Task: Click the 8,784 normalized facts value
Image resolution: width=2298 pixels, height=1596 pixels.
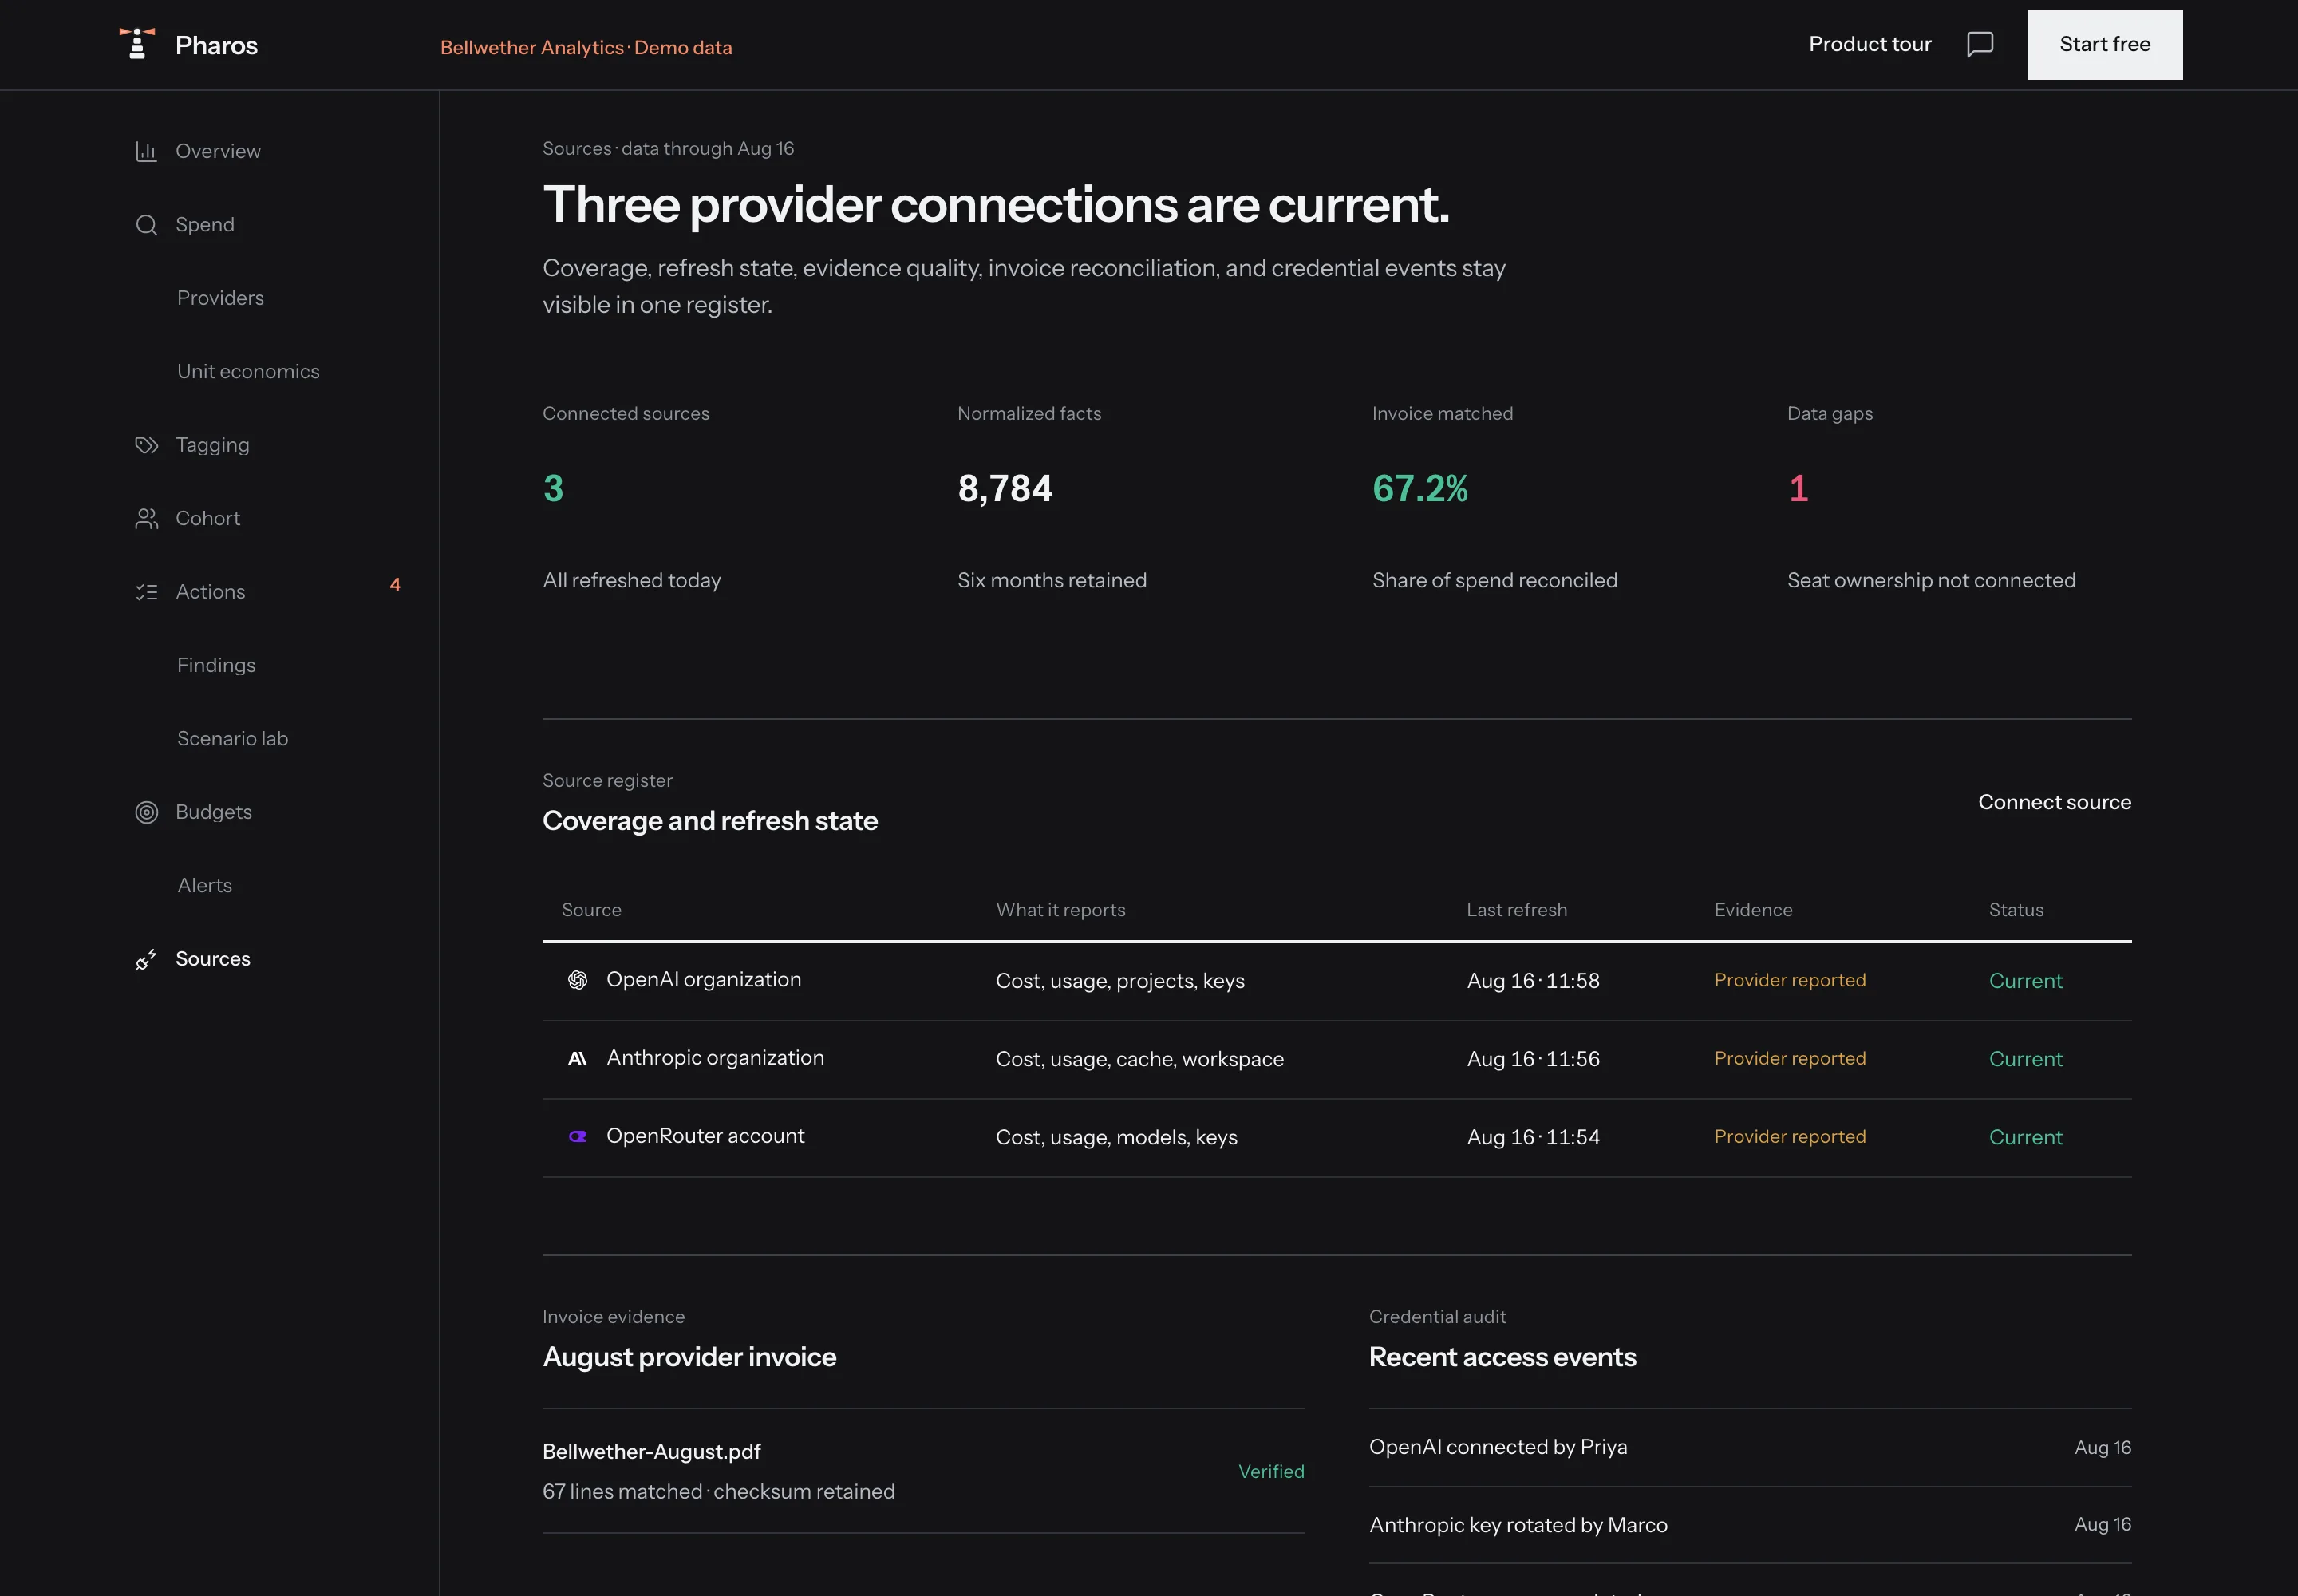Action: pyautogui.click(x=1004, y=488)
